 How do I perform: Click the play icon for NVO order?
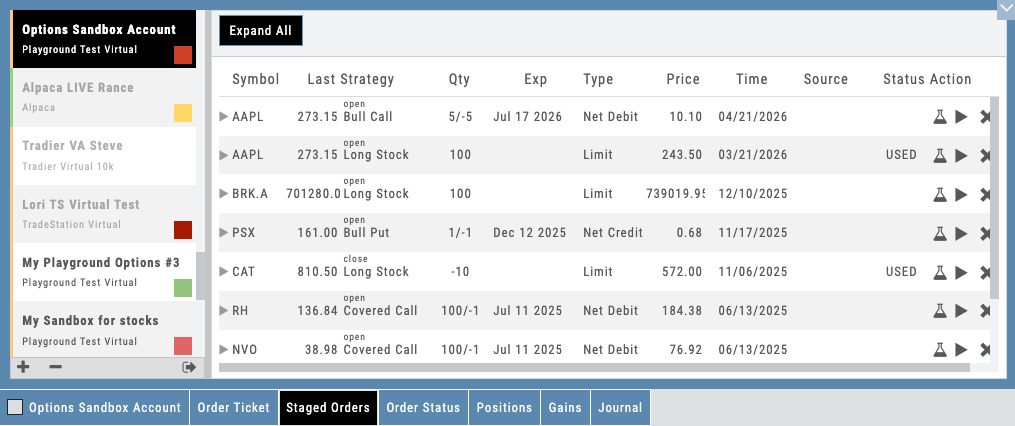961,350
